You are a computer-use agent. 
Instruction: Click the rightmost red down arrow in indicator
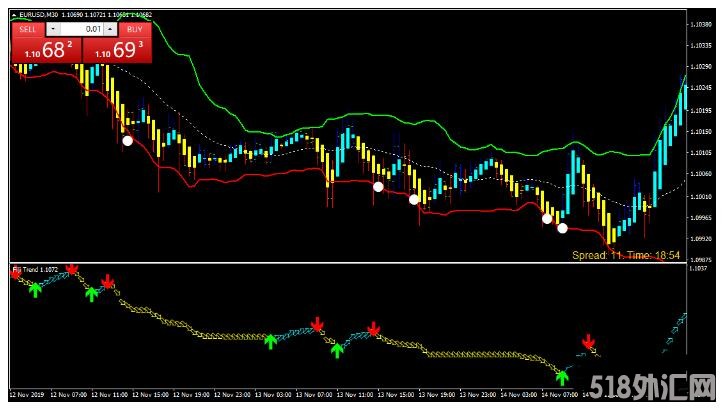pos(588,343)
